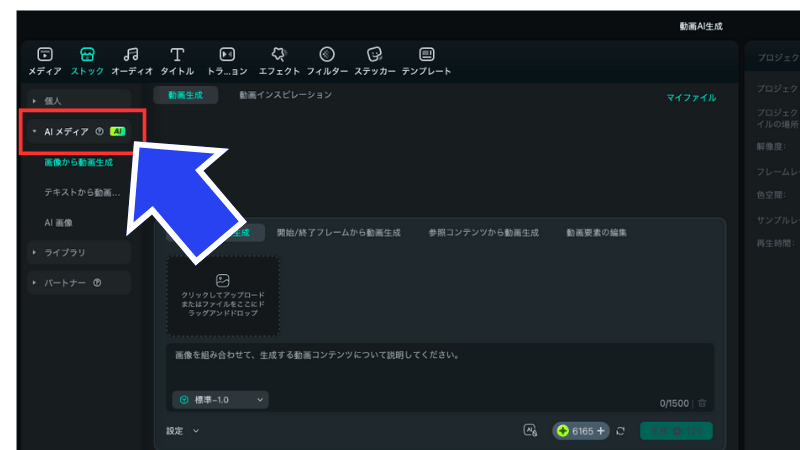Click the image upload drop area
The height and width of the screenshot is (450, 800).
(x=223, y=296)
